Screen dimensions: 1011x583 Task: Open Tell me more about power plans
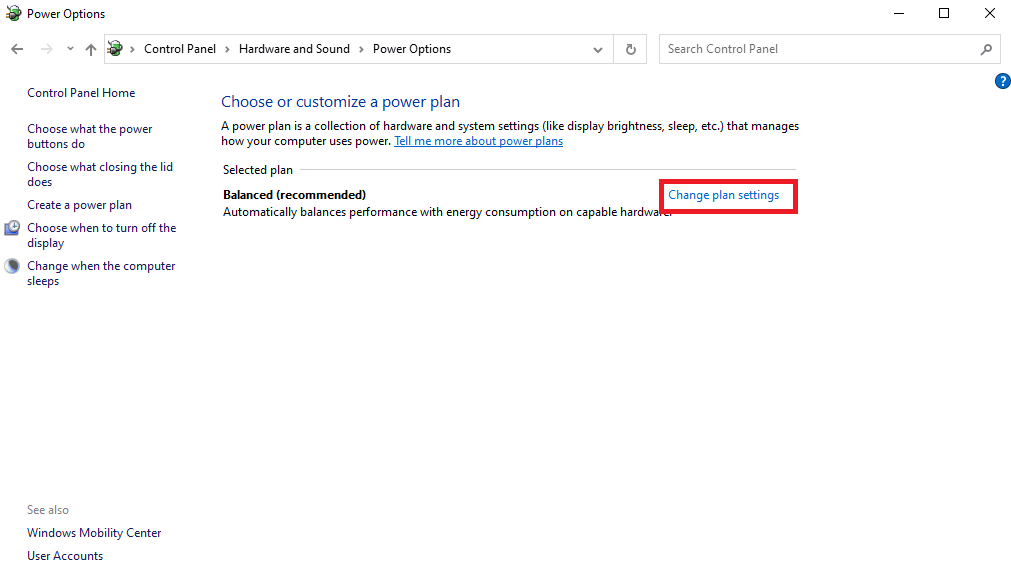(x=478, y=141)
